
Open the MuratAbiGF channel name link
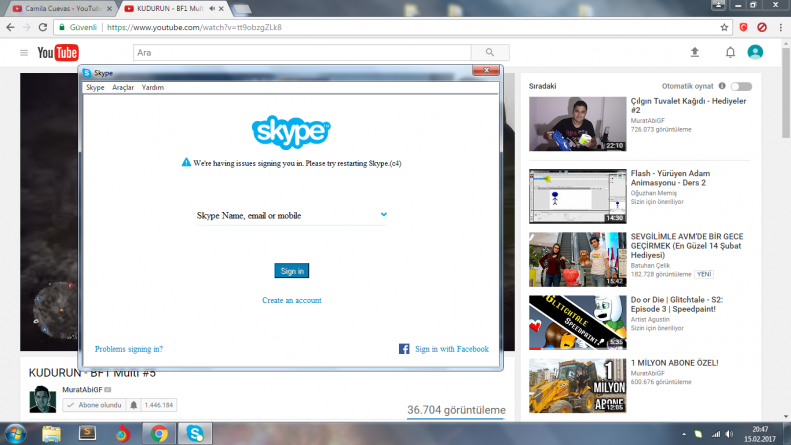[82, 390]
